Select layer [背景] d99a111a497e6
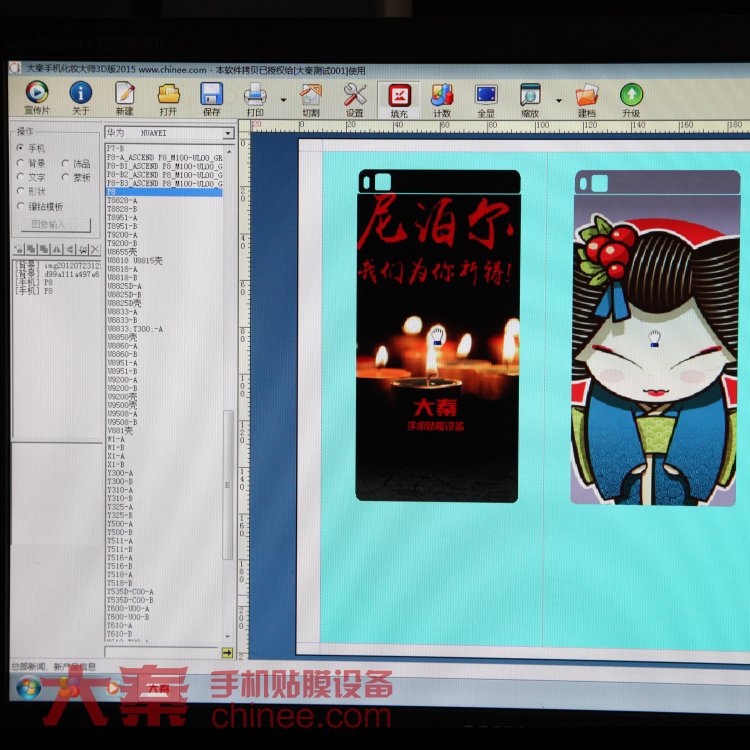 coord(57,274)
